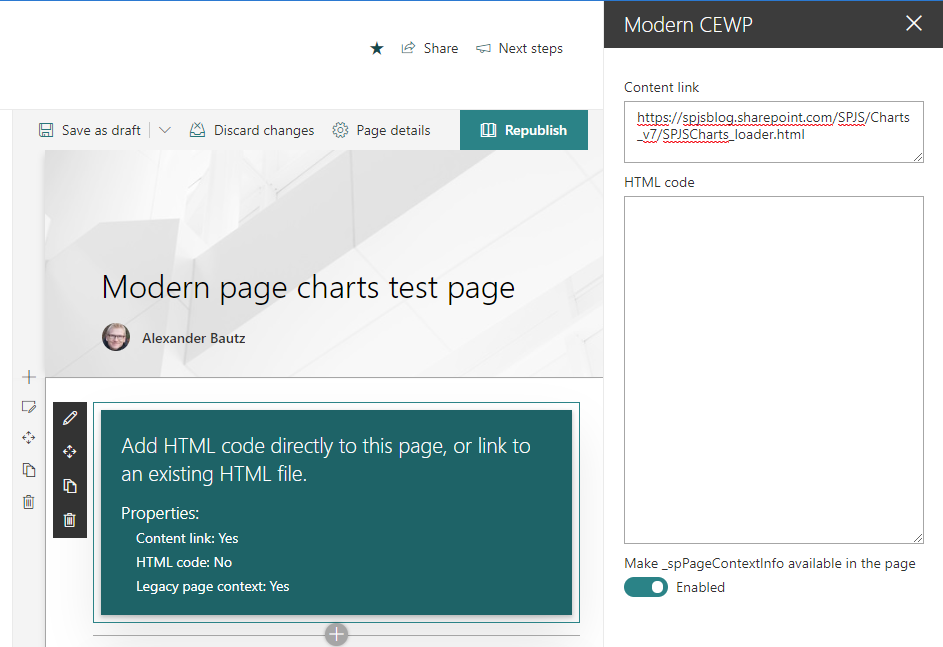Click the move web part icon in dark toolbar
Viewport: 943px width, 647px height.
69,452
